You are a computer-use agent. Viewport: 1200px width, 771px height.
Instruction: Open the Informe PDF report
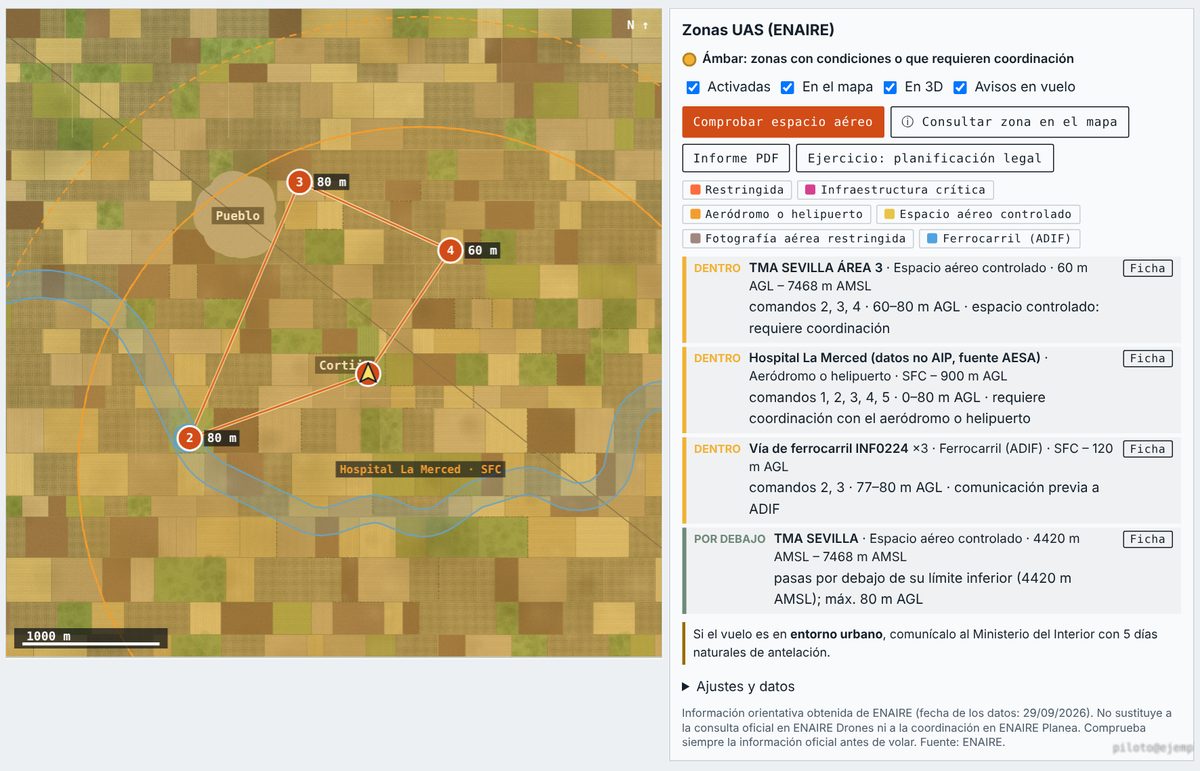736,158
